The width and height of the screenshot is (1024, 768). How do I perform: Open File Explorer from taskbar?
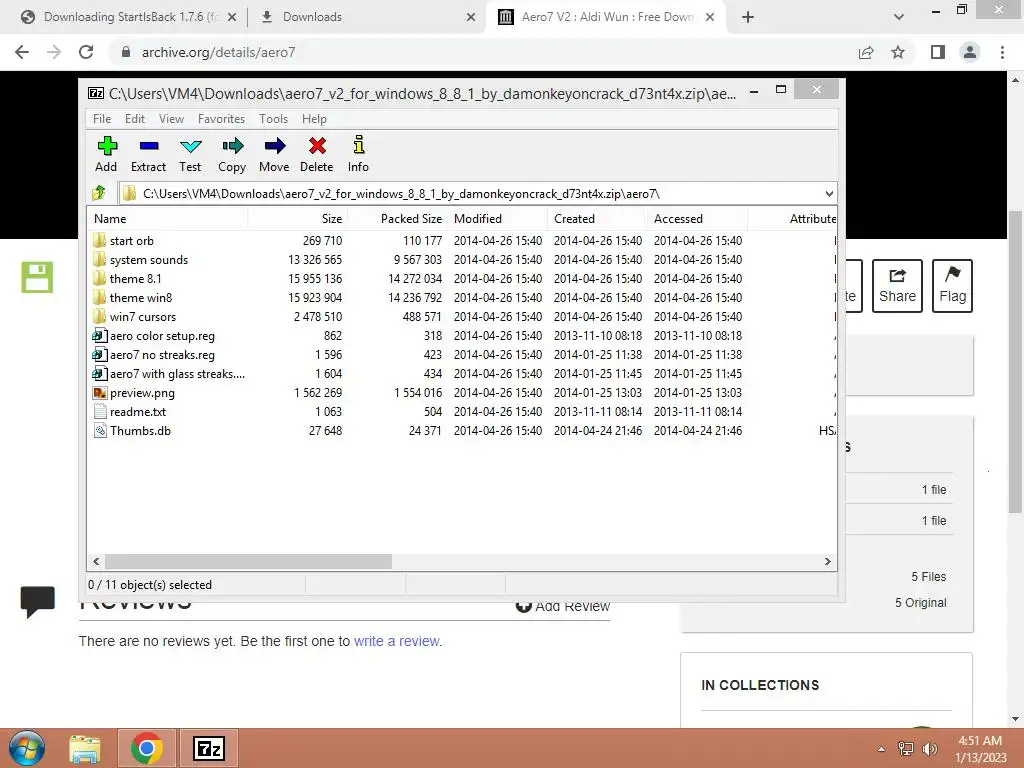click(x=85, y=748)
